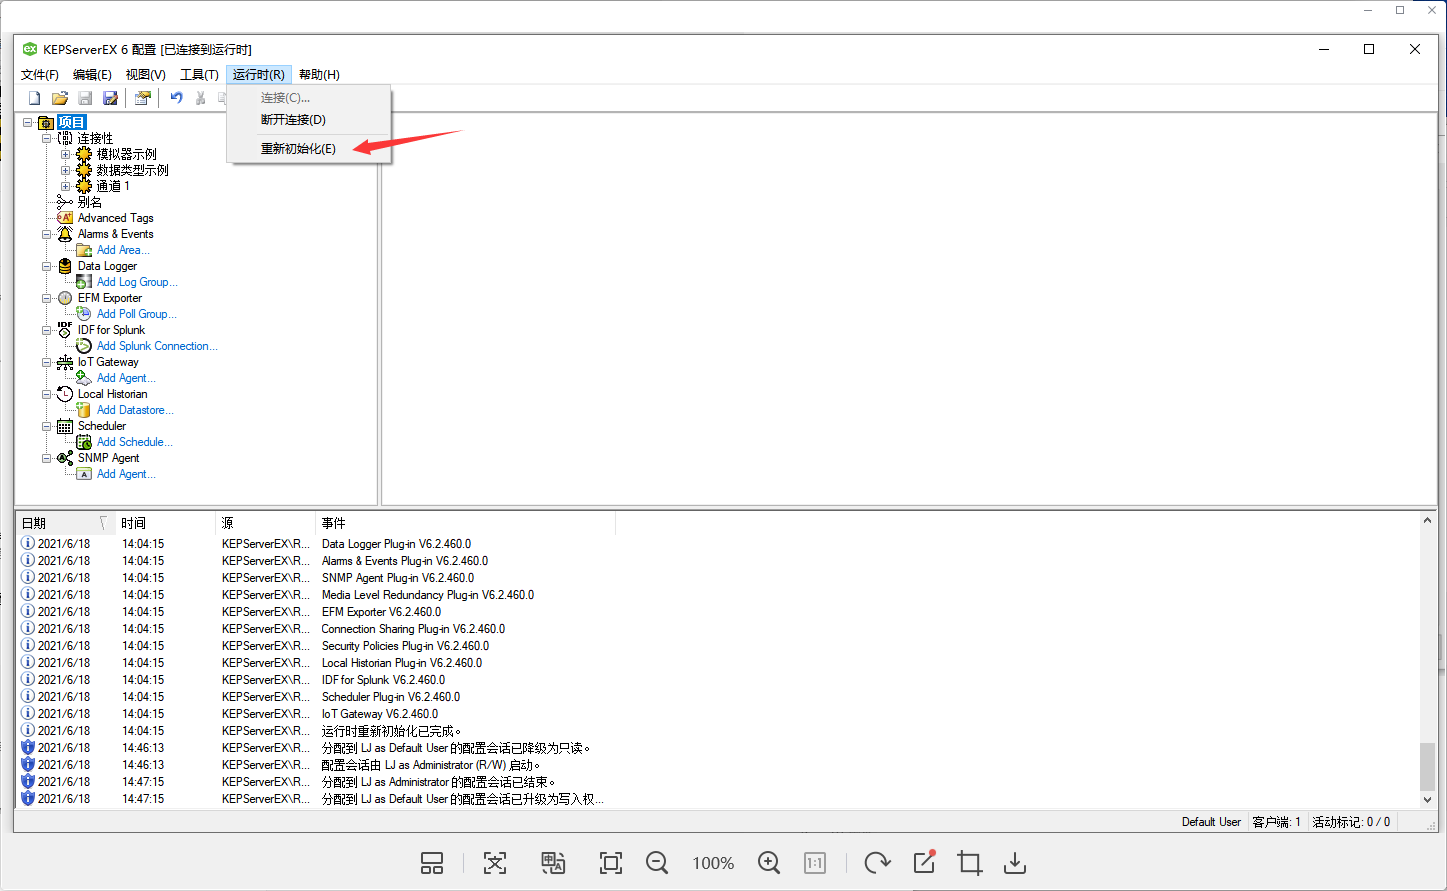
Task: Click the Local Historian clock icon
Action: [65, 394]
